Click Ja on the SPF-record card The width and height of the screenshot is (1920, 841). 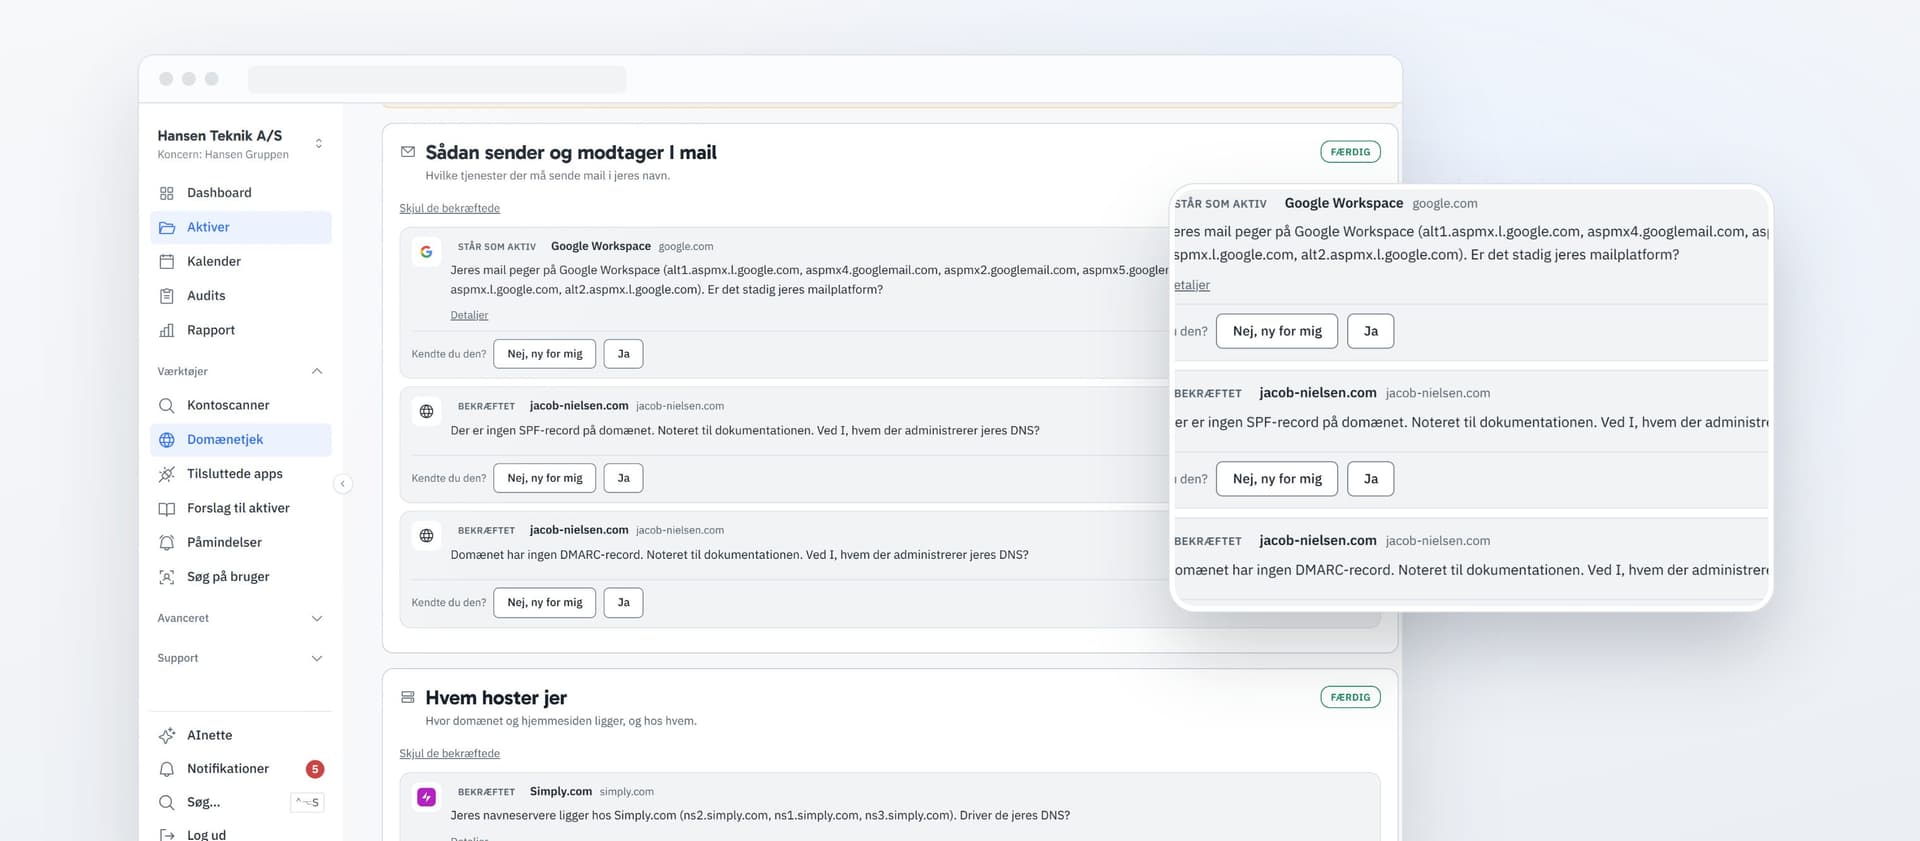click(623, 478)
